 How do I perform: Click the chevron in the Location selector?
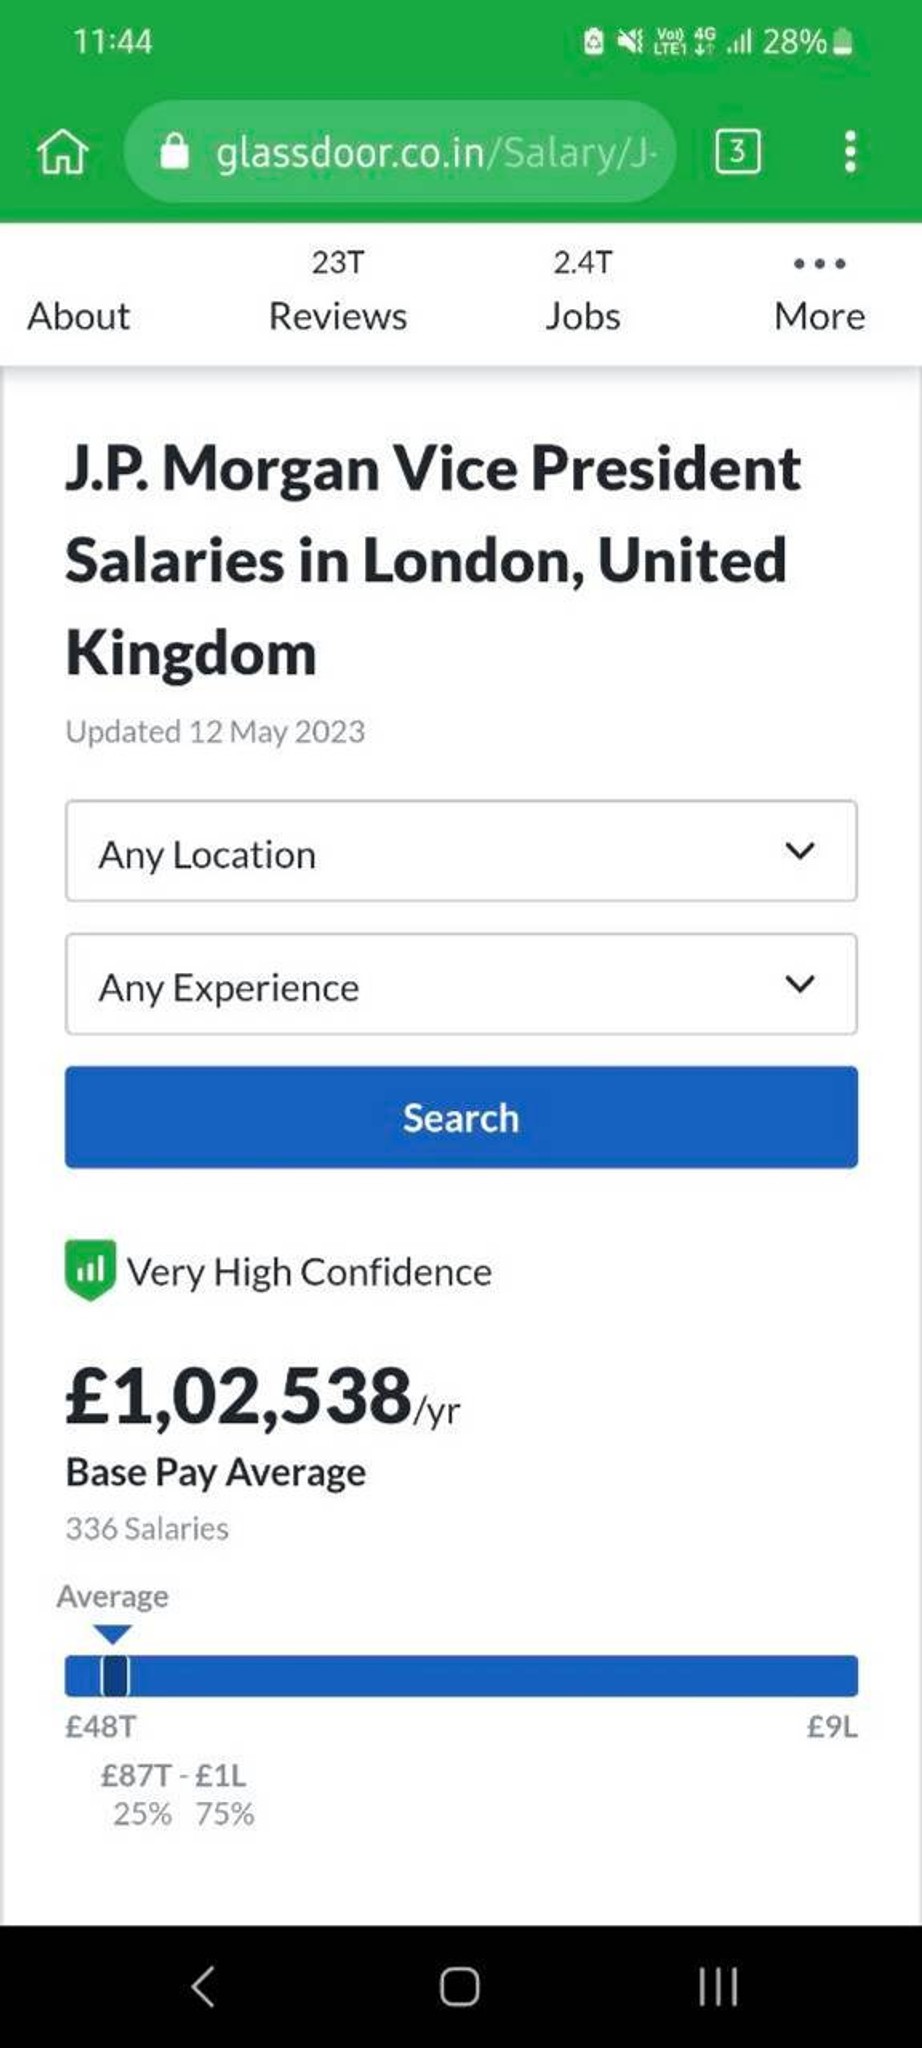coord(800,851)
